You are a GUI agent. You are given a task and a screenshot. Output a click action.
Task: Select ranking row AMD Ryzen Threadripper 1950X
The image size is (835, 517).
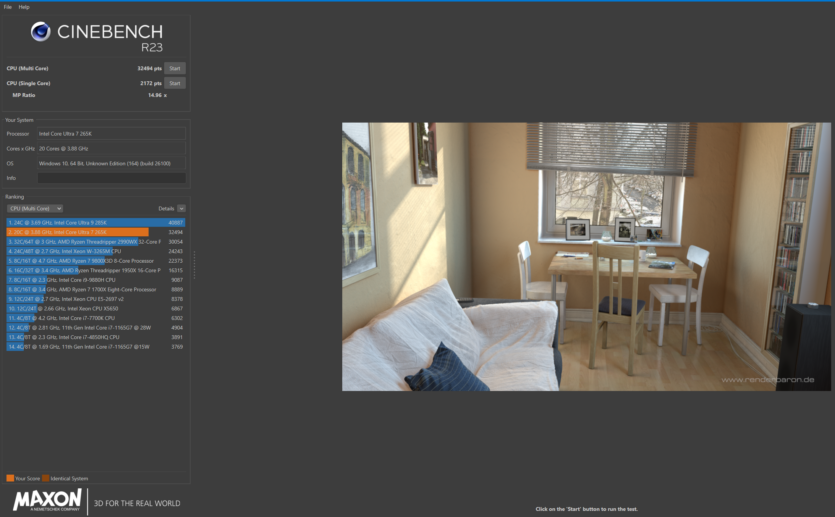[95, 270]
